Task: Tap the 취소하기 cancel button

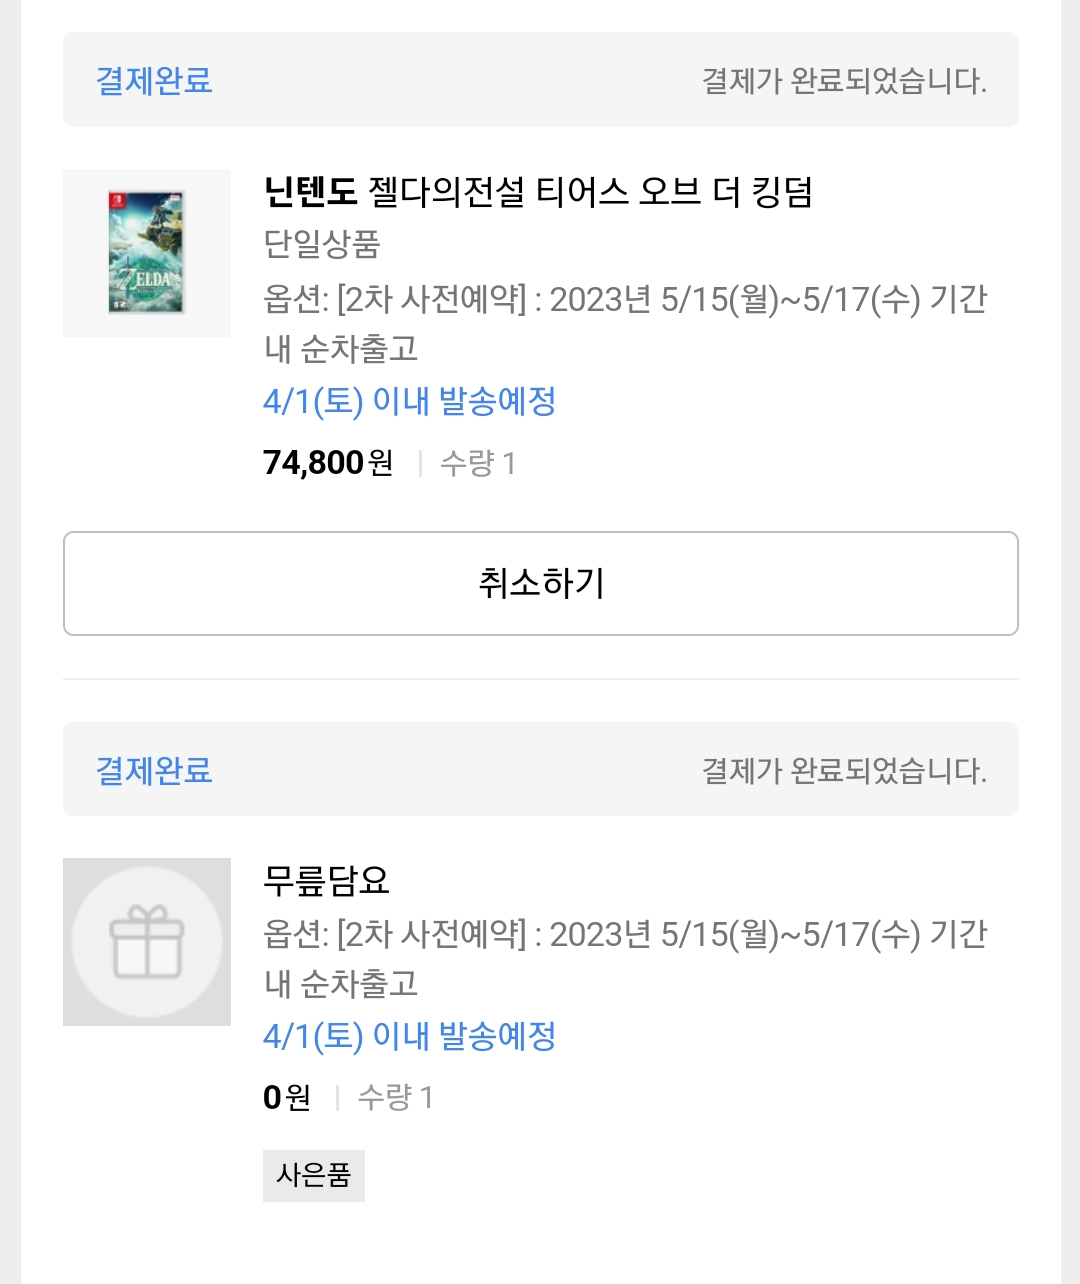Action: pos(541,583)
